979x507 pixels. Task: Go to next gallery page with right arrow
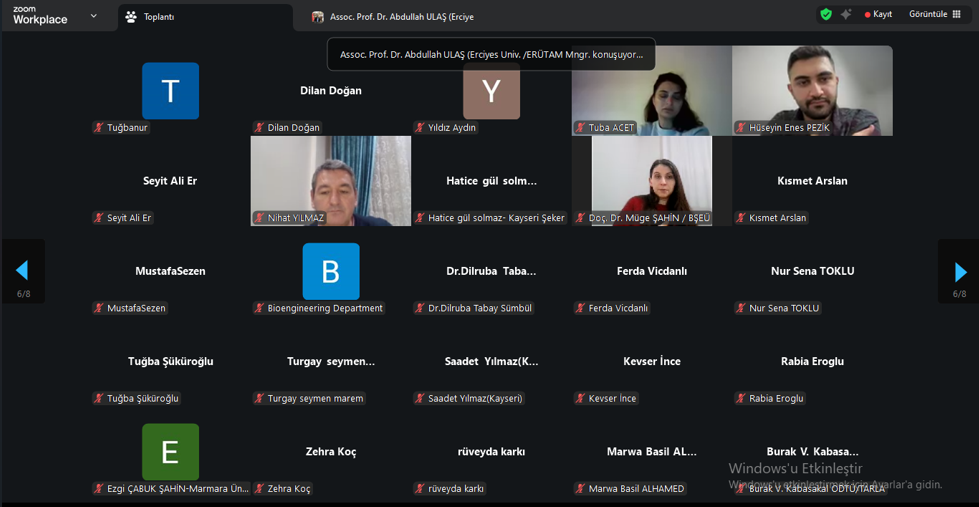(x=959, y=271)
